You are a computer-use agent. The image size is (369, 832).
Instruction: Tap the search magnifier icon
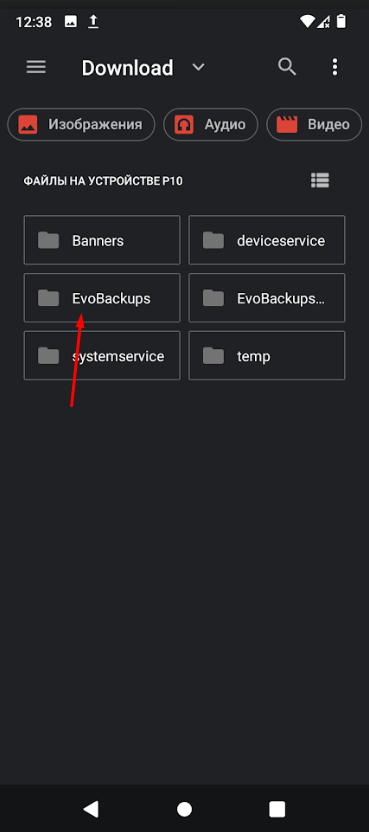[x=287, y=67]
